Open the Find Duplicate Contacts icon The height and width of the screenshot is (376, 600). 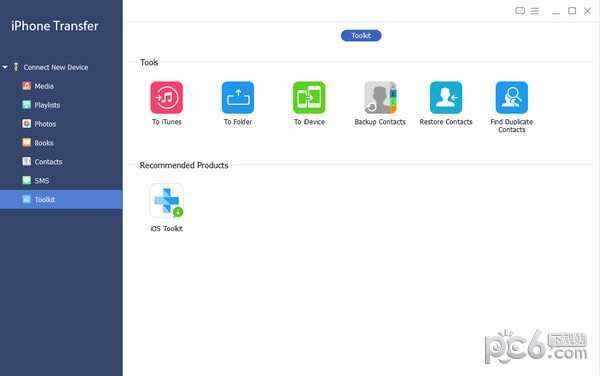point(512,98)
